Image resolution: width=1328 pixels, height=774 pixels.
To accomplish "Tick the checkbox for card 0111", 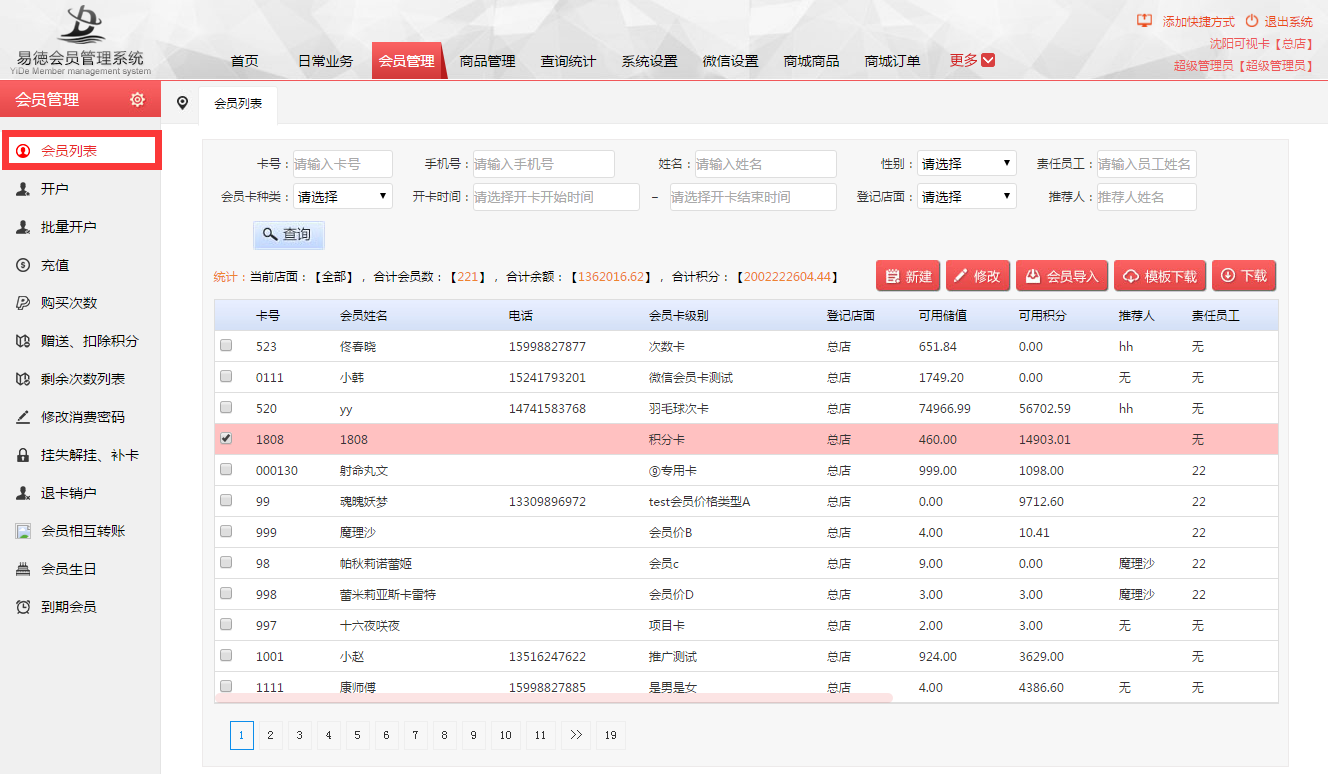I will [226, 376].
